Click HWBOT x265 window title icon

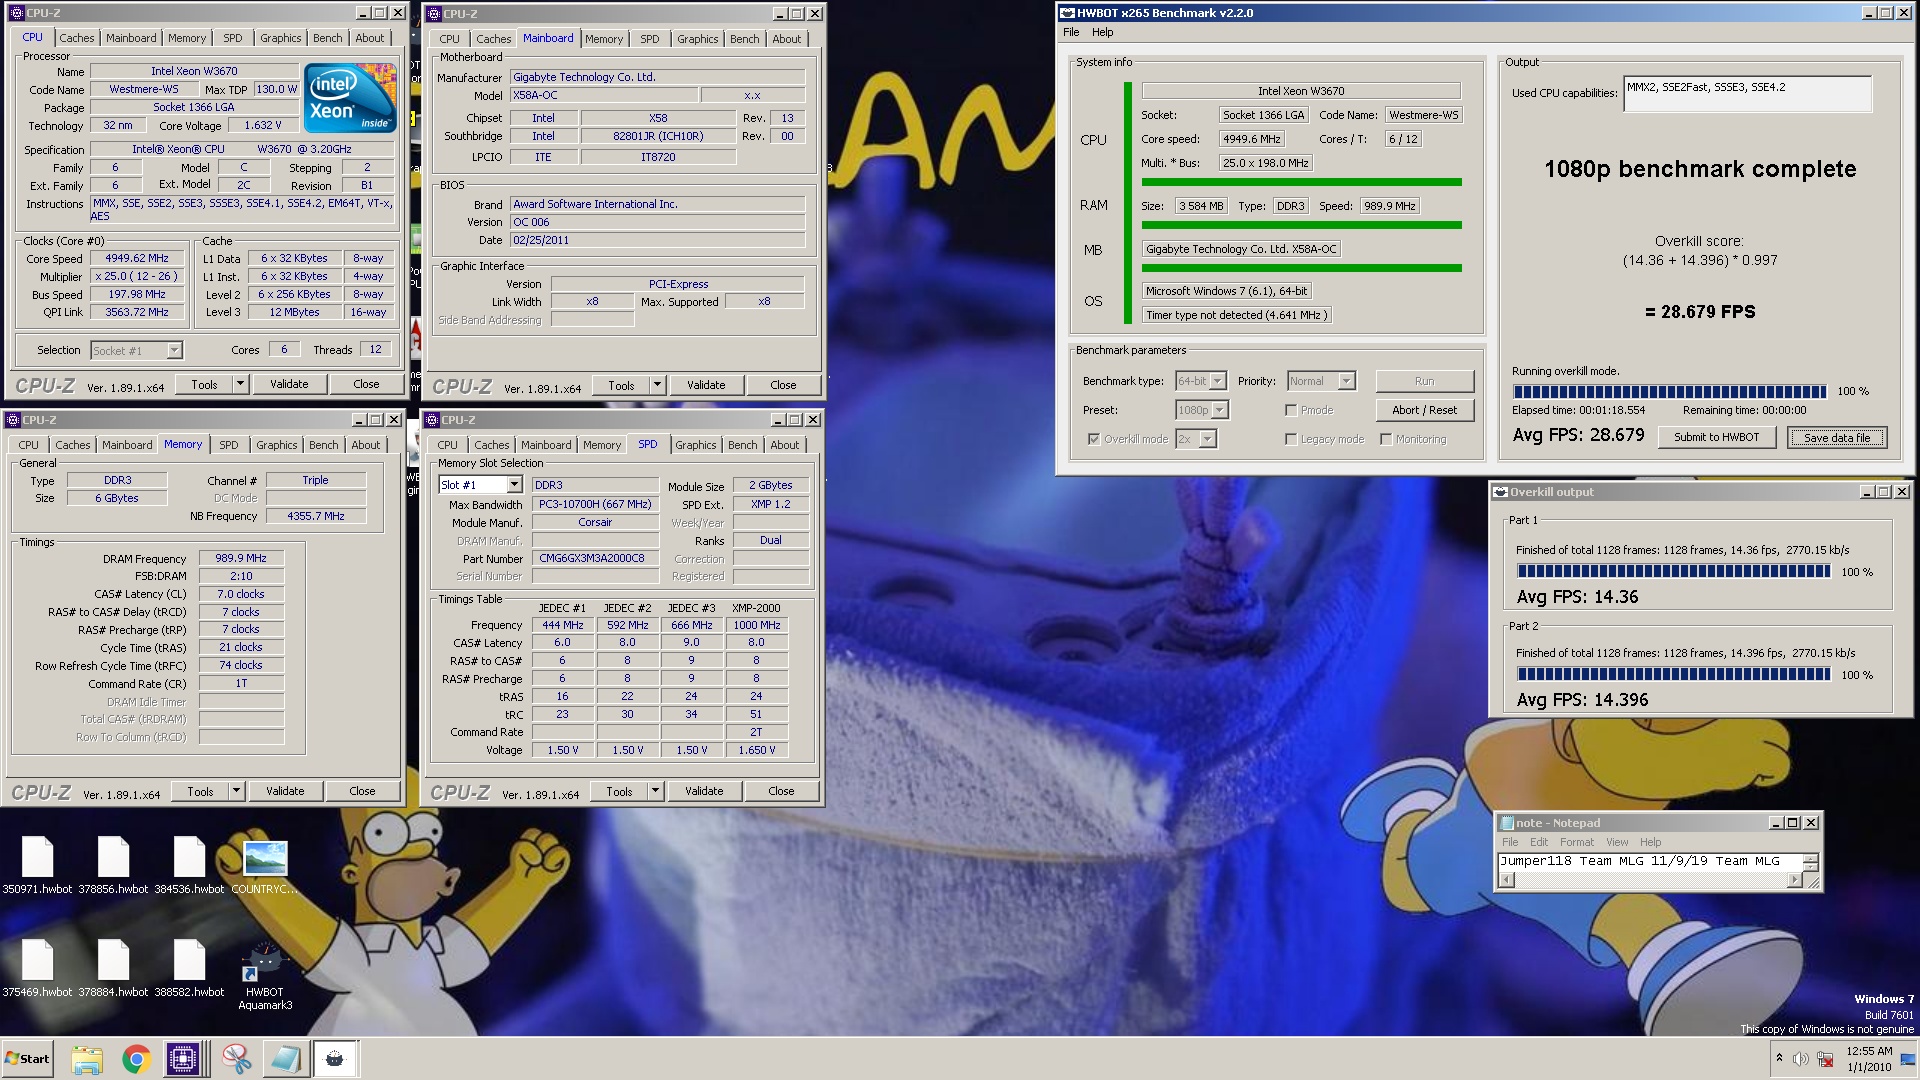[x=1067, y=13]
